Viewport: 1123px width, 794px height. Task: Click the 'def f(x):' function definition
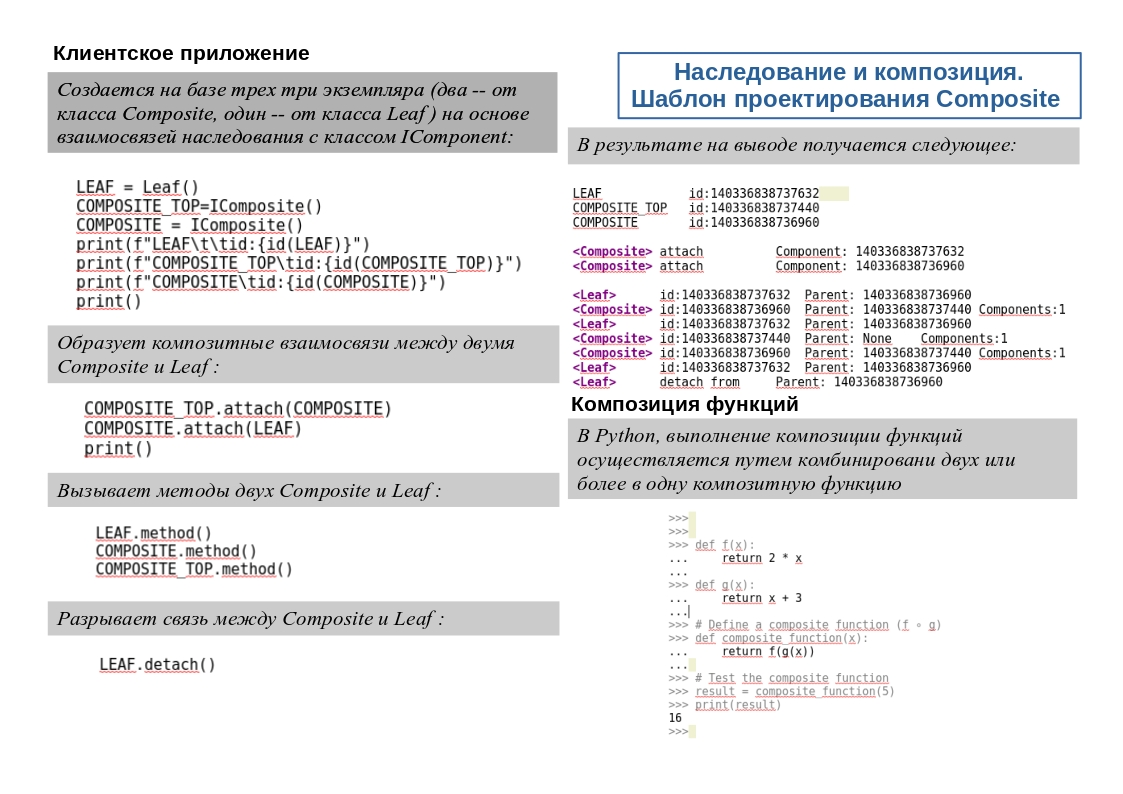pyautogui.click(x=721, y=545)
